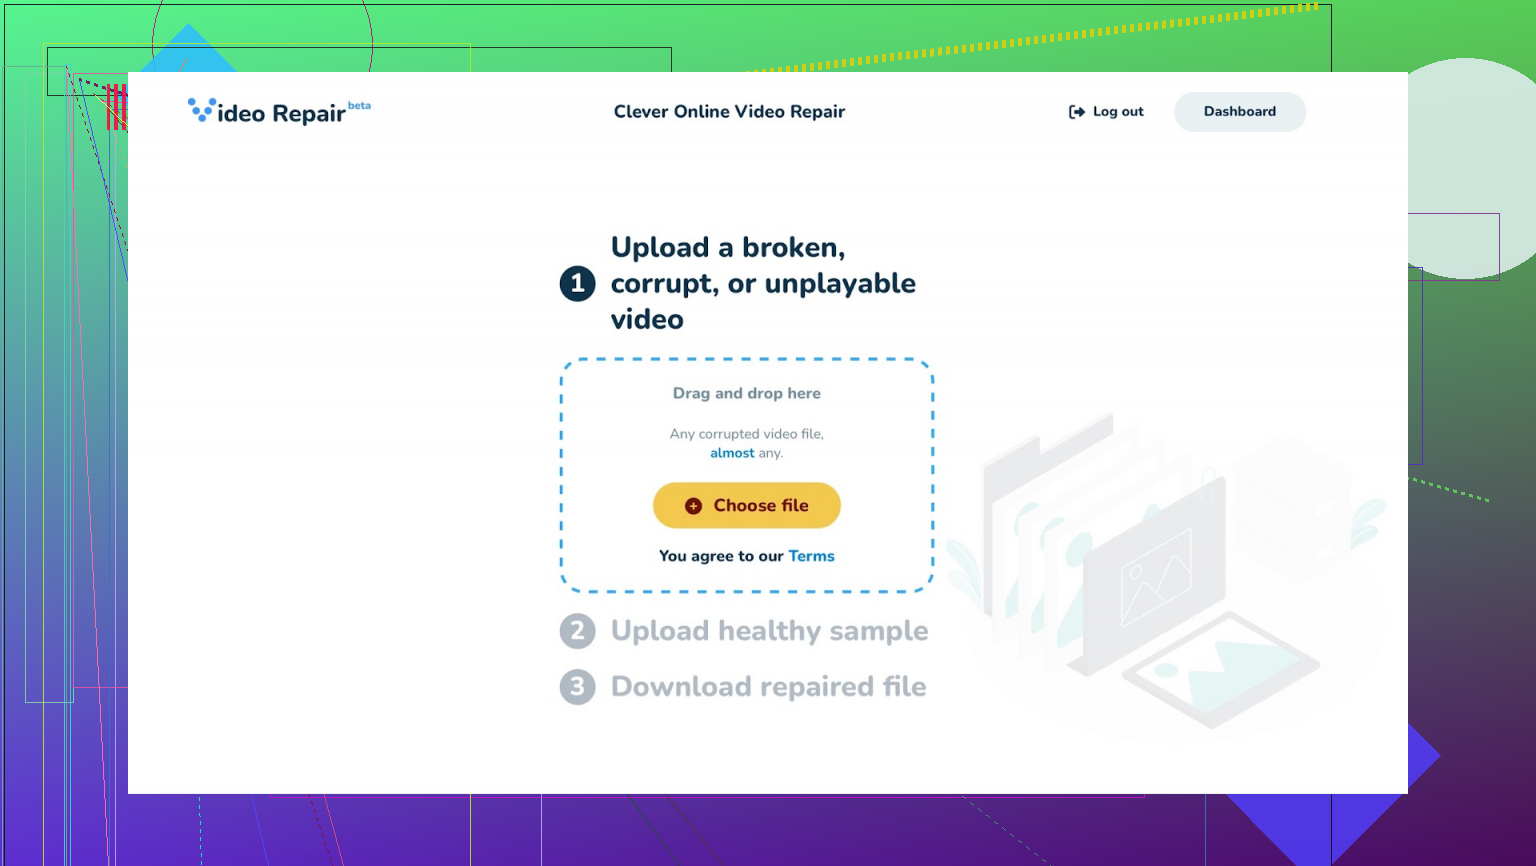Screen dimensions: 1536x866
Task: Open the Video Repair beta logo
Action: click(x=279, y=111)
